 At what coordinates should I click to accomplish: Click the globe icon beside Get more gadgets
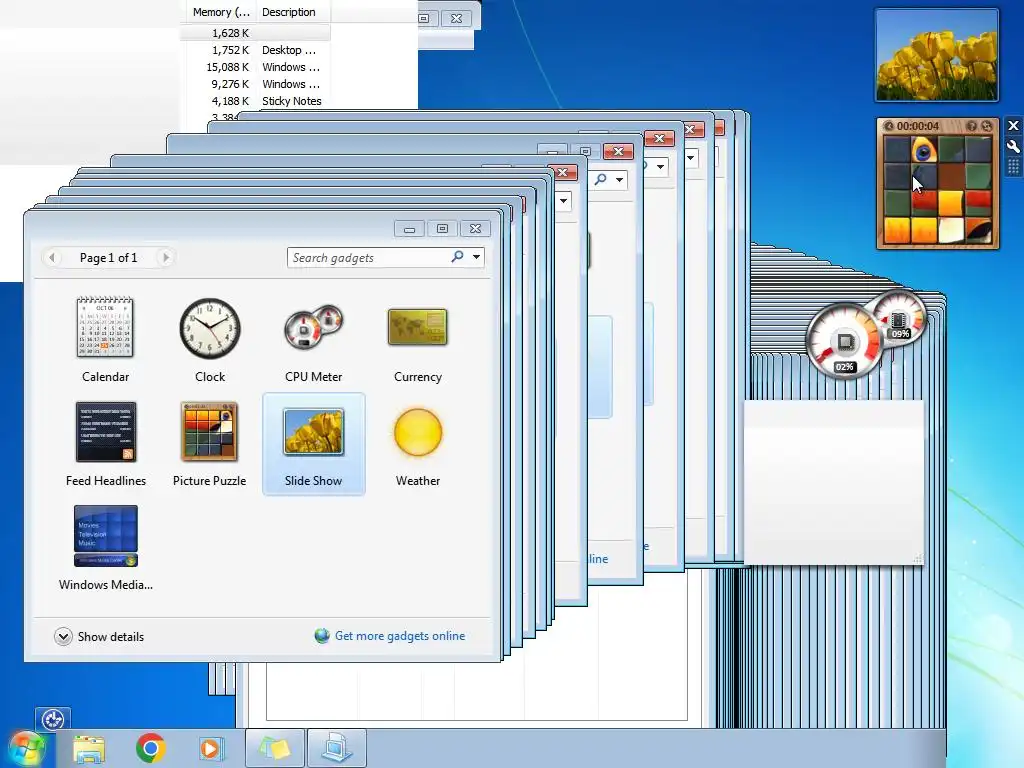tap(322, 635)
